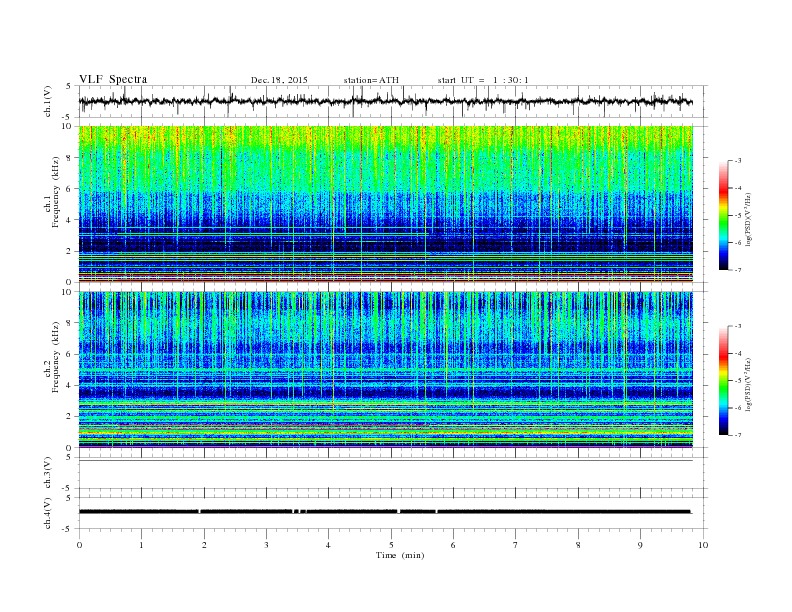Image resolution: width=792 pixels, height=612 pixels.
Task: Click the ch.1 spectrogram color scale bar
Action: (x=723, y=215)
